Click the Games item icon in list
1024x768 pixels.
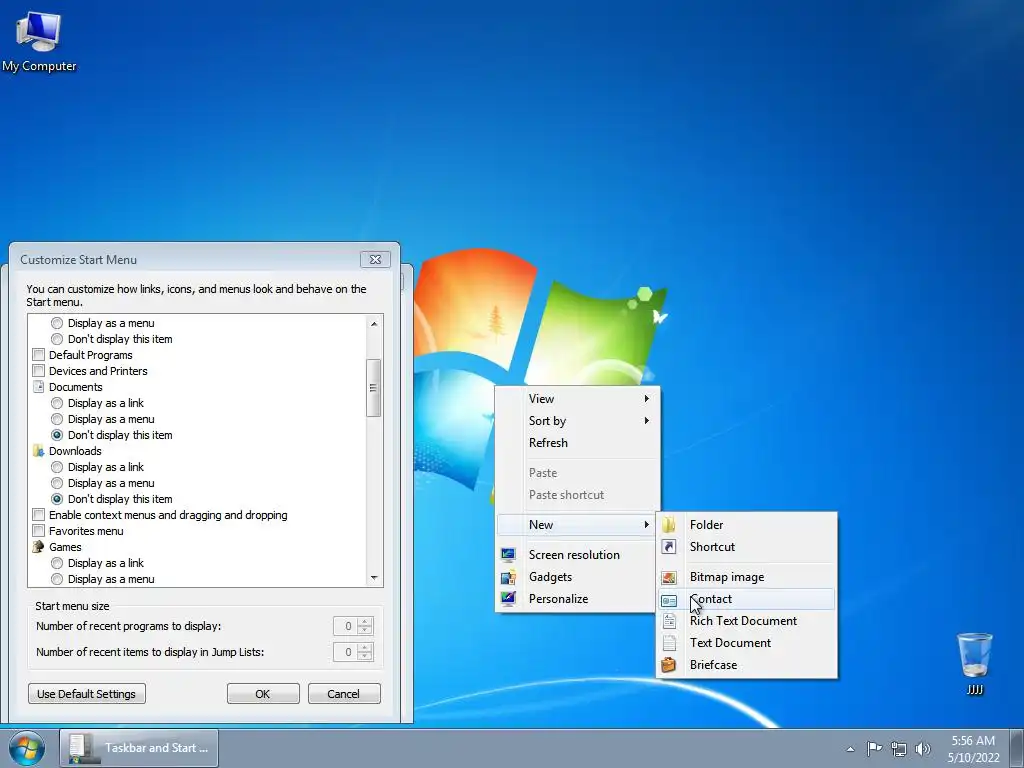click(39, 547)
